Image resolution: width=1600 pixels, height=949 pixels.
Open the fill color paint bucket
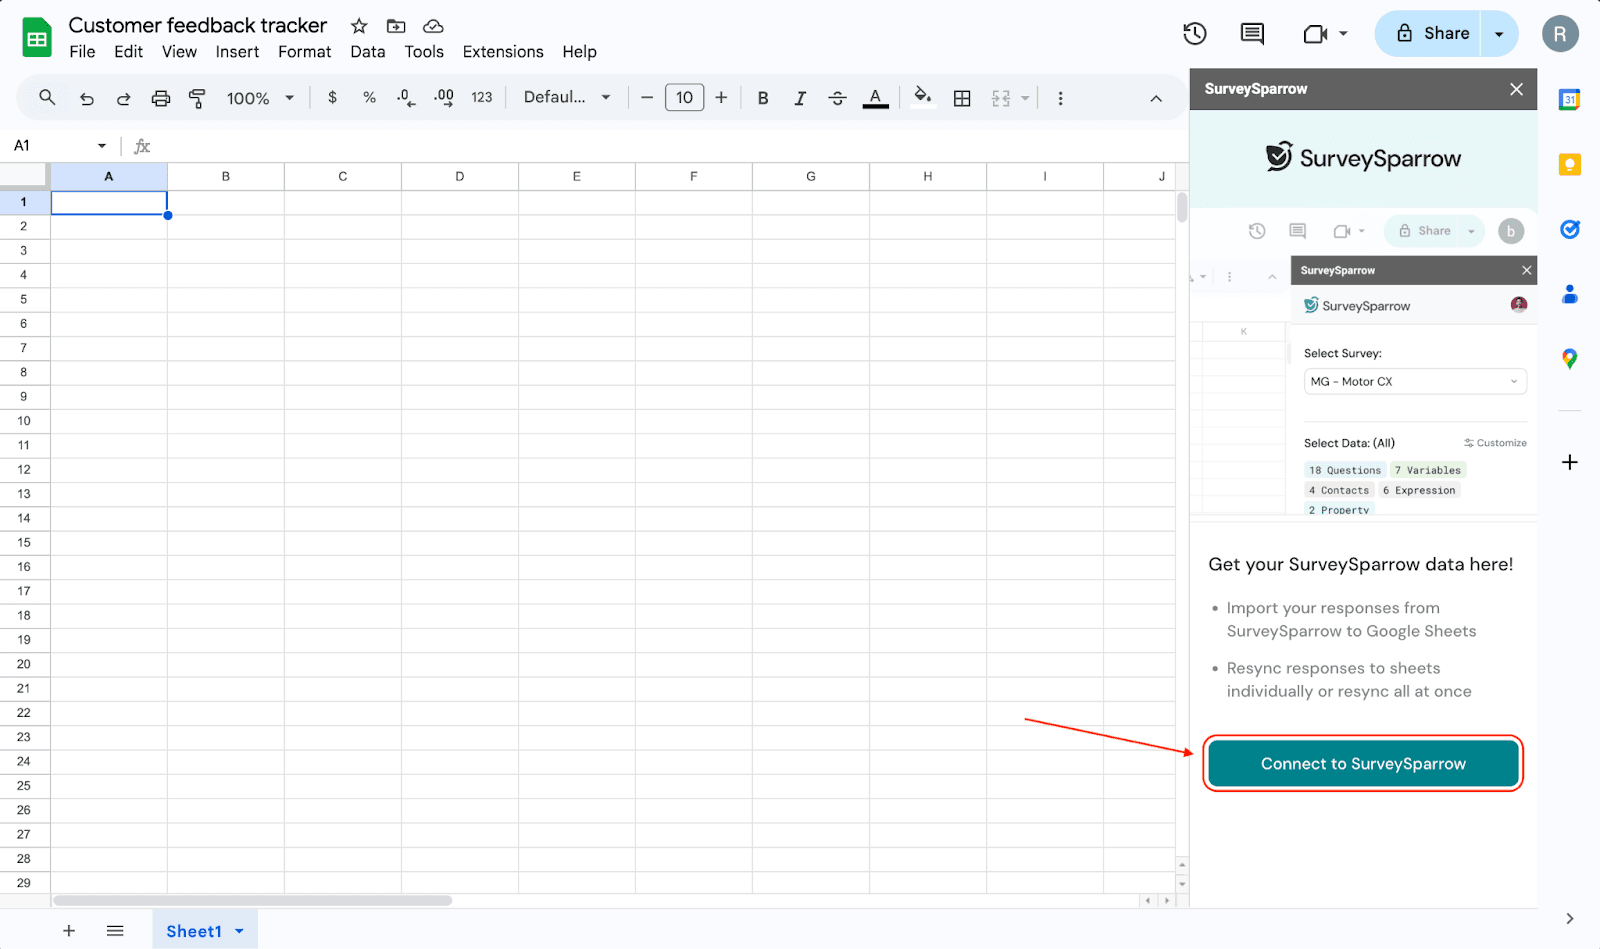[922, 97]
